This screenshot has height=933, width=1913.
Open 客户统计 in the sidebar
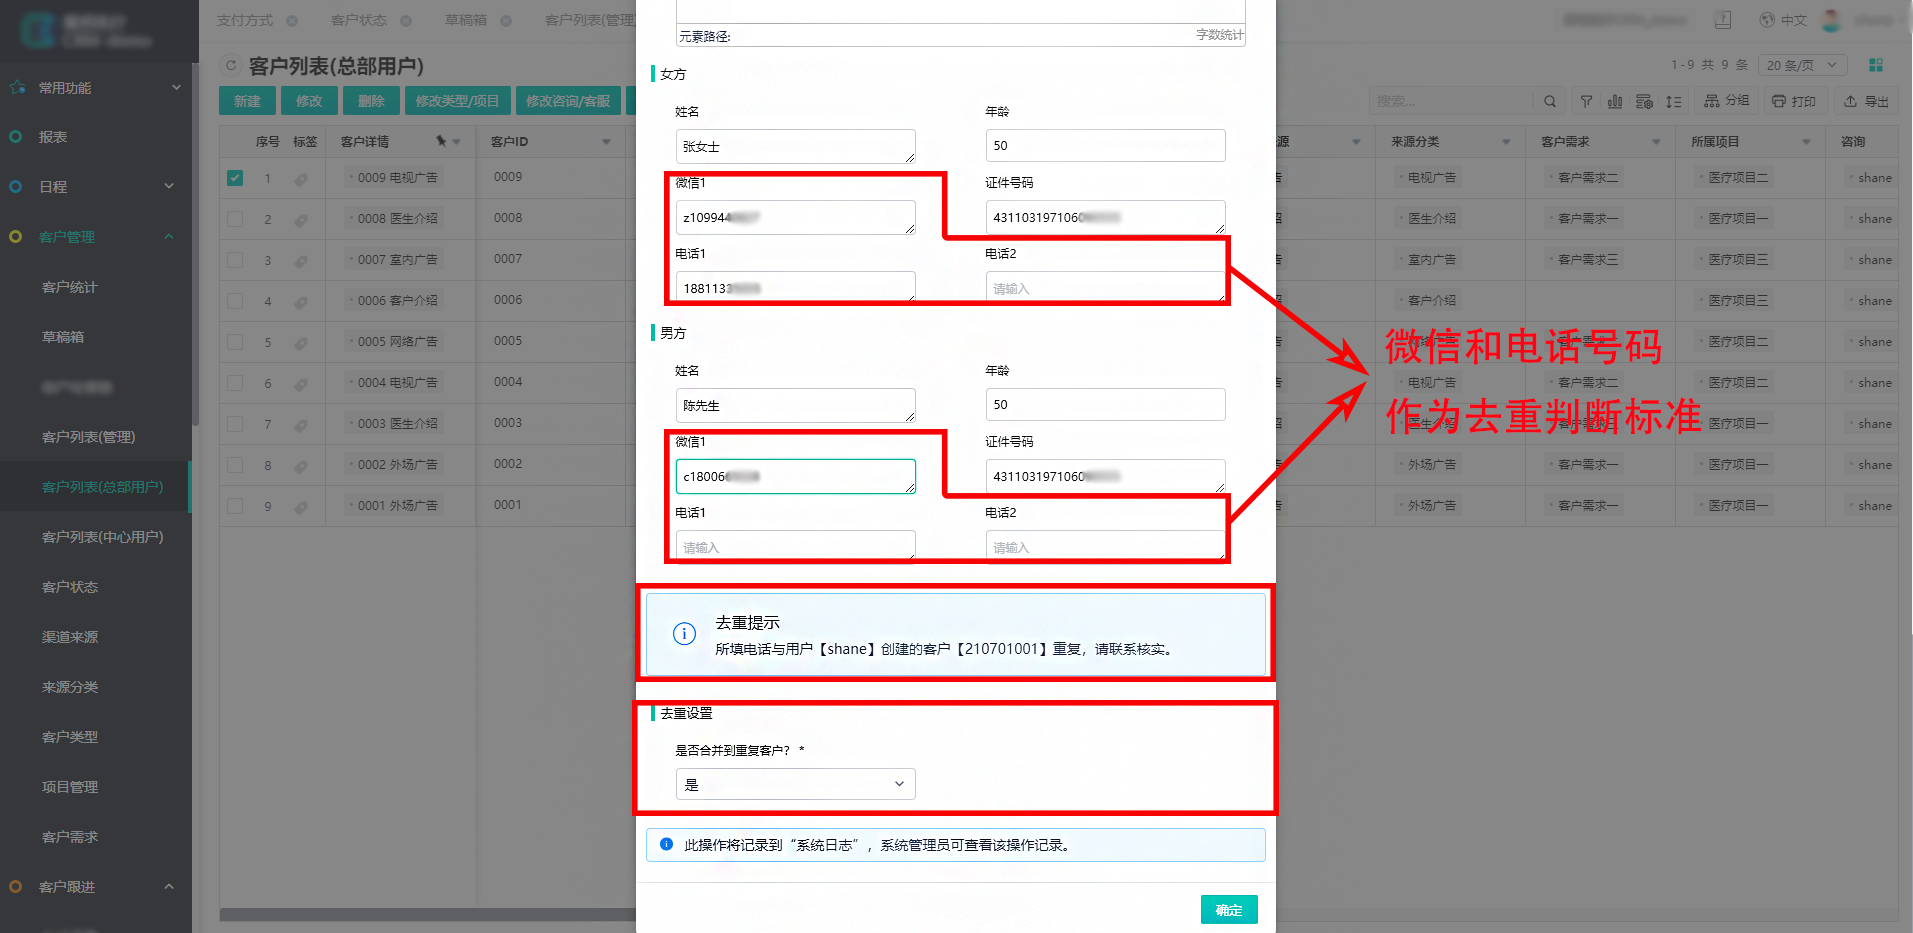click(x=70, y=287)
